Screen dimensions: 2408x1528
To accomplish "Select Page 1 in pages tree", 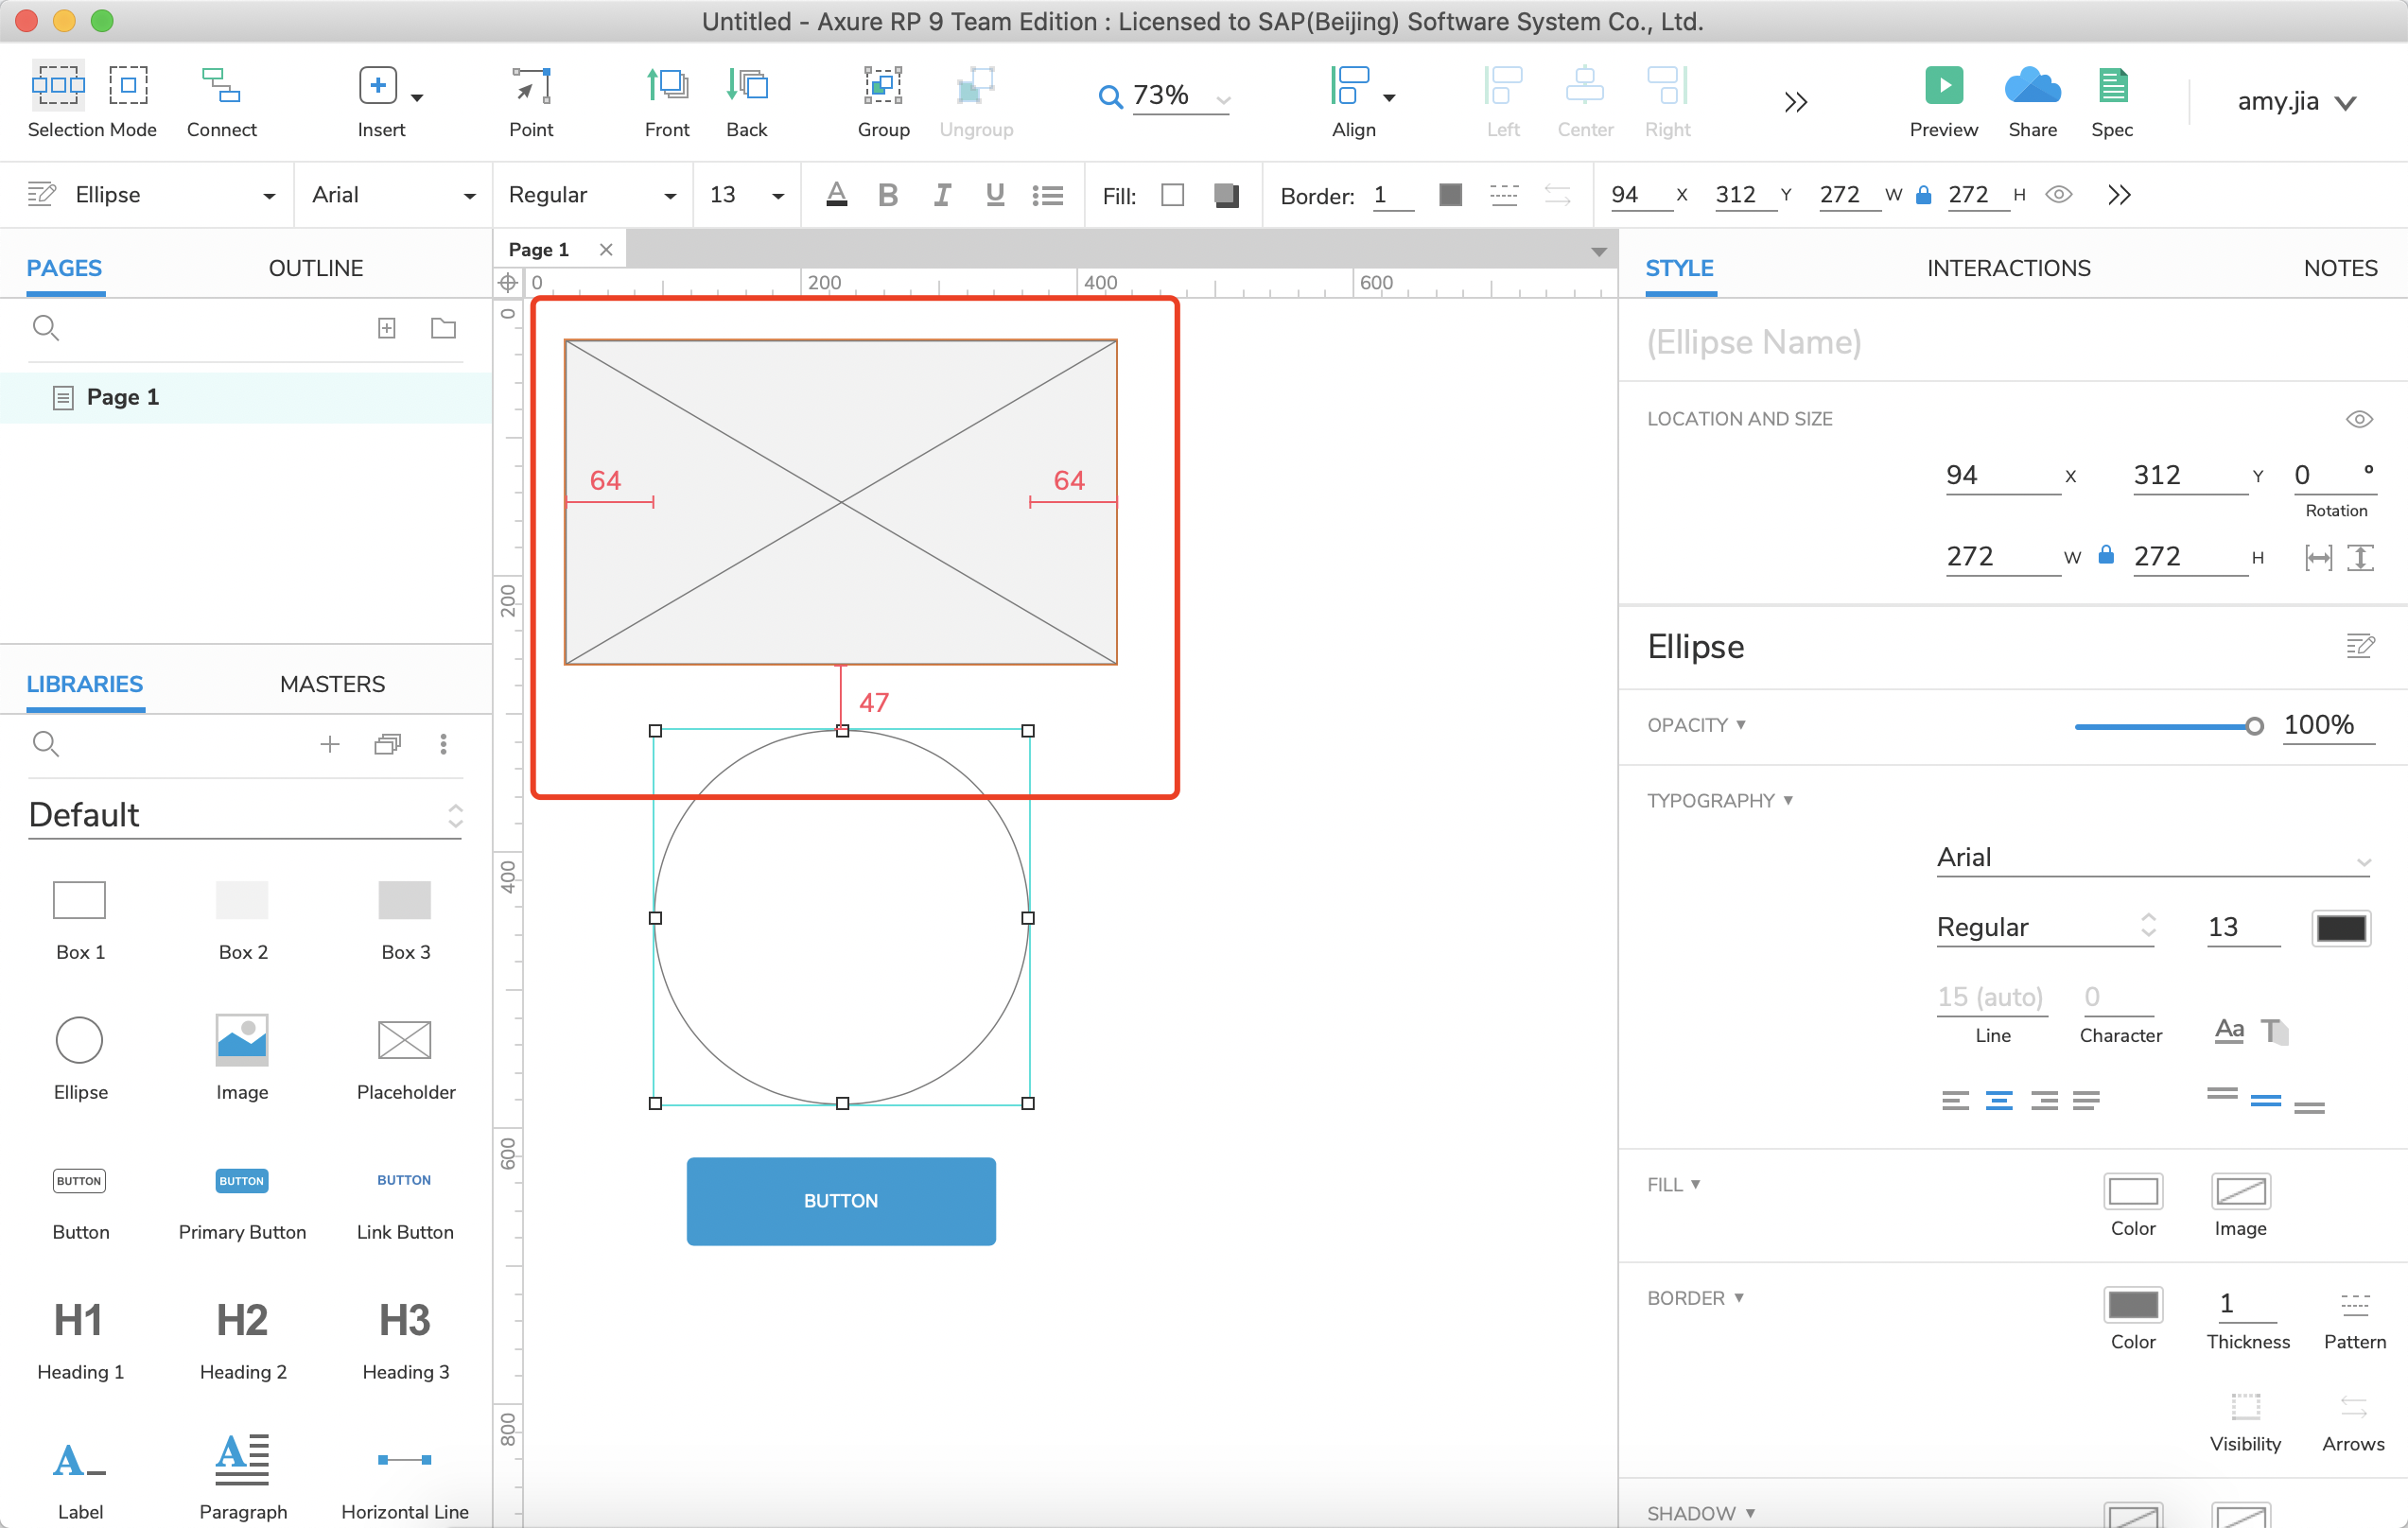I will point(246,397).
